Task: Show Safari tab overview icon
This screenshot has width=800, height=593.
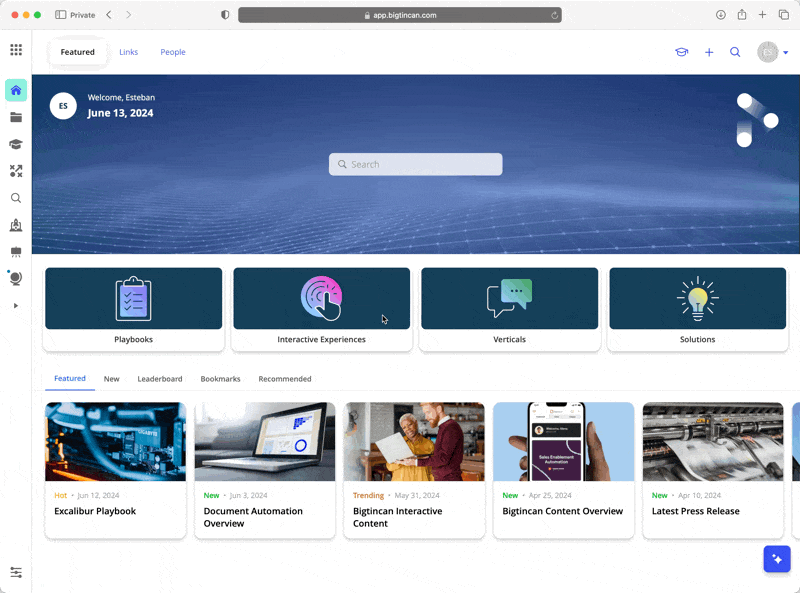Action: [784, 15]
